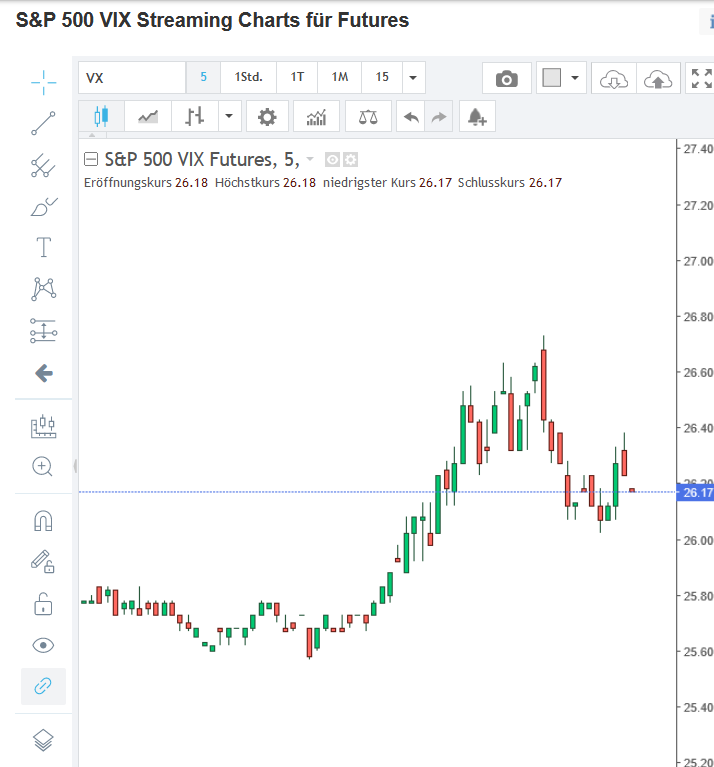Toggle hide all drawings eye icon

coord(43,646)
